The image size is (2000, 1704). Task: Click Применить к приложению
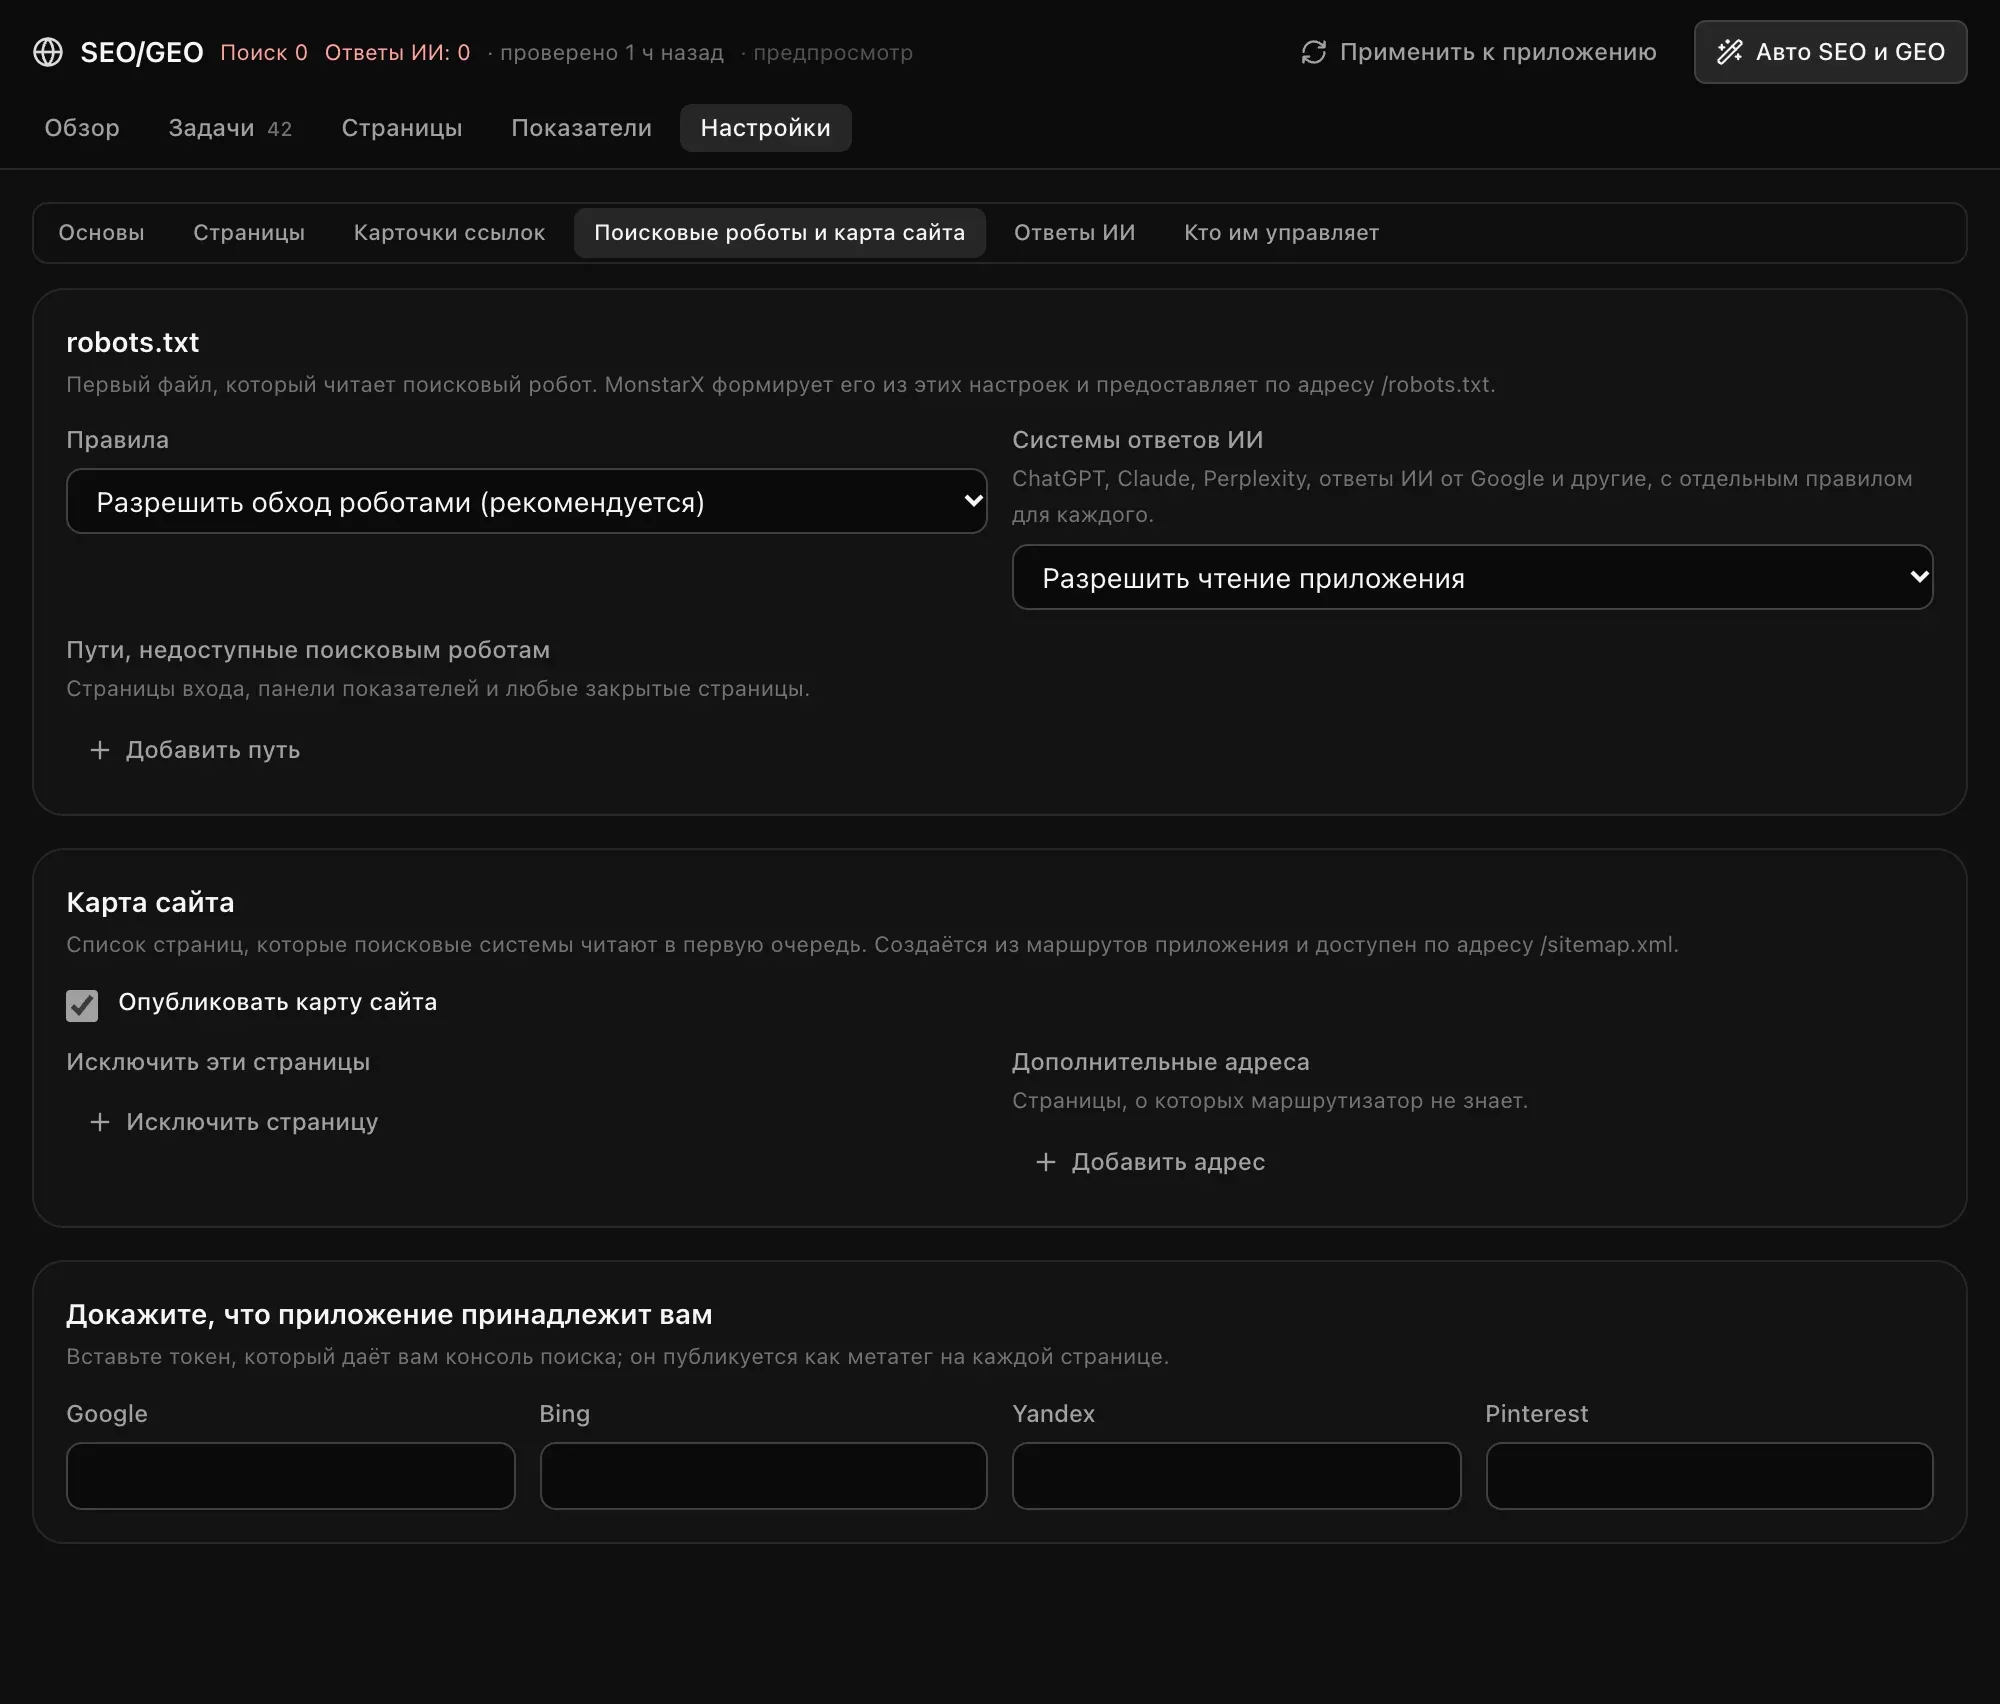pos(1479,52)
